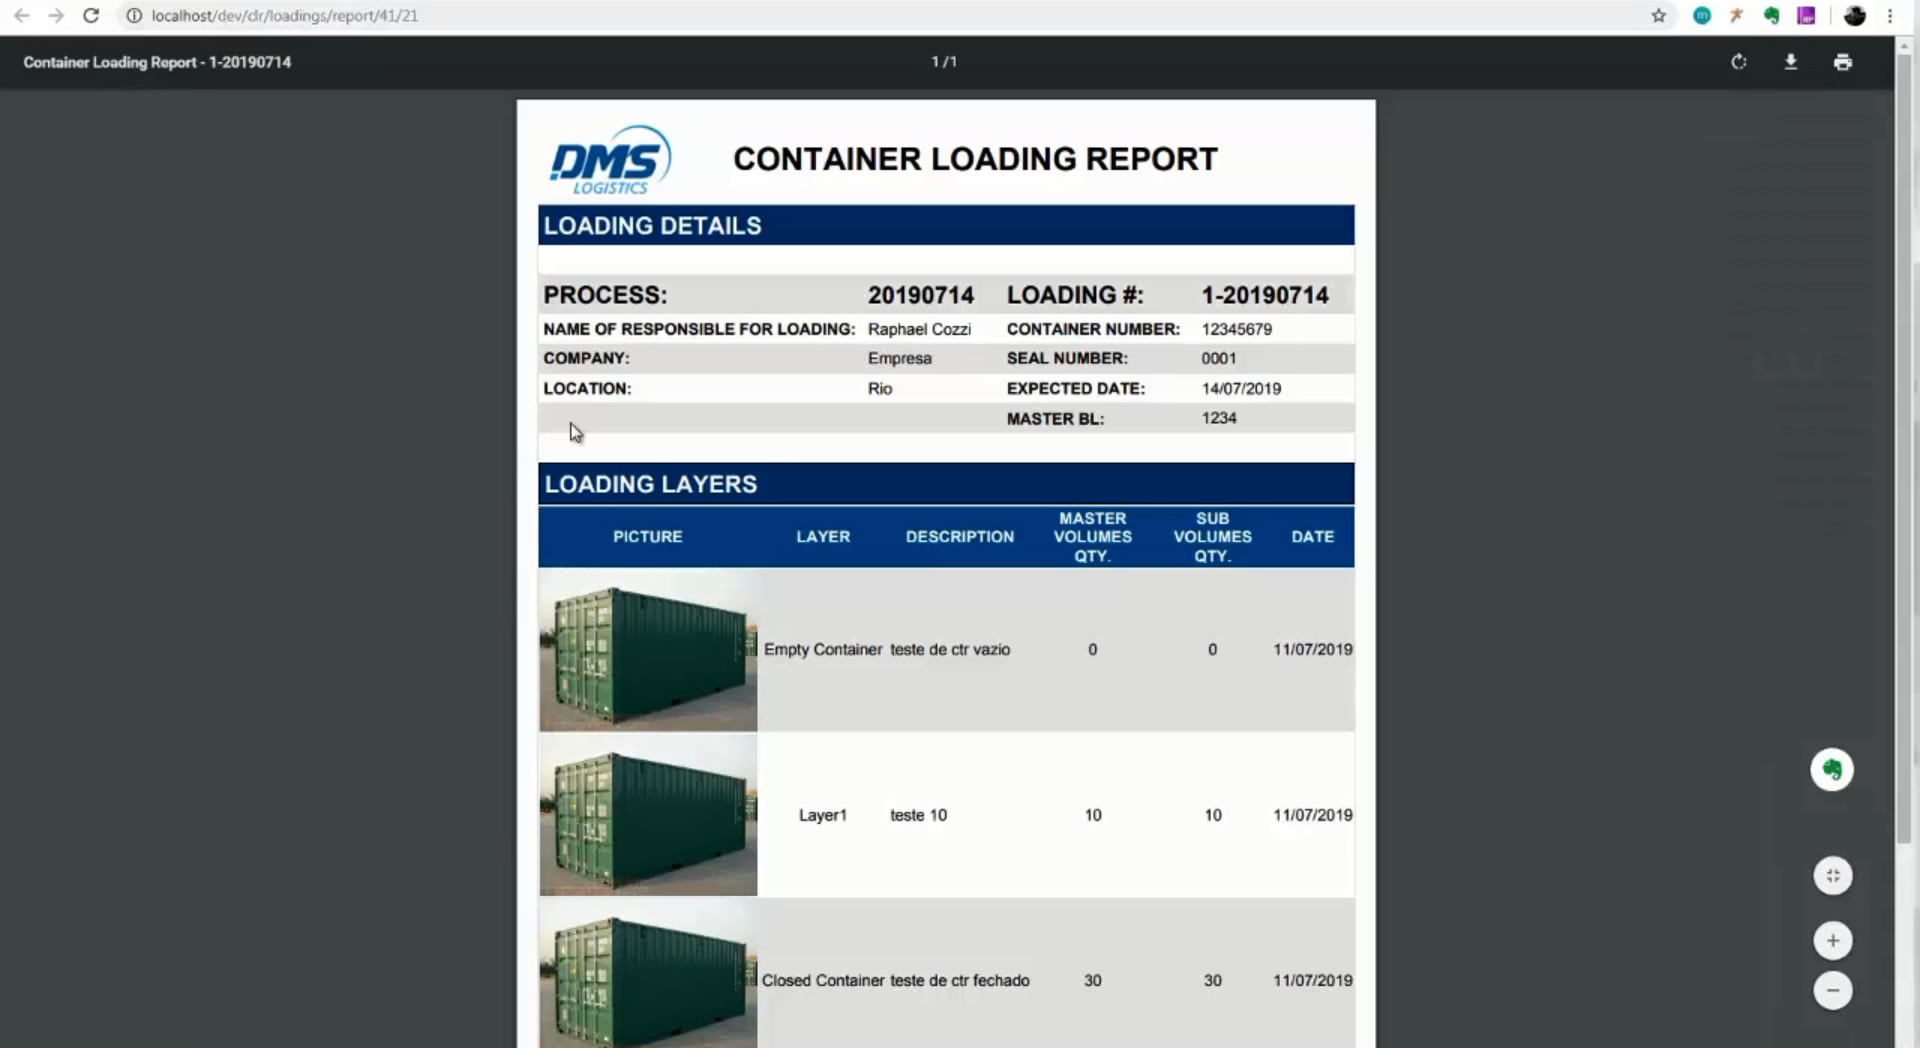Click the description 'teste 10'
This screenshot has width=1920, height=1048.
click(918, 815)
